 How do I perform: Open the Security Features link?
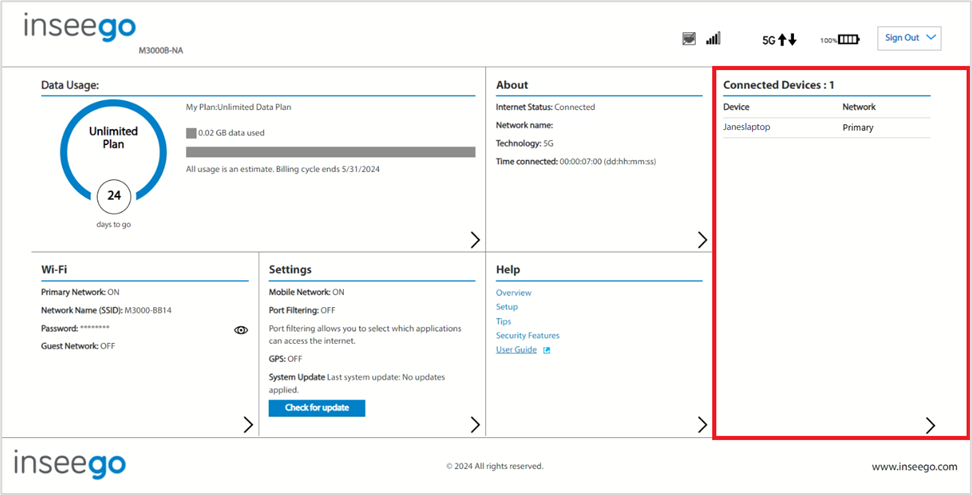(528, 336)
